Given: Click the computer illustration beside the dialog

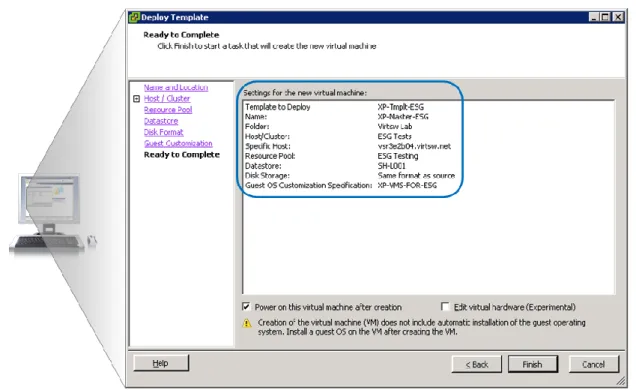Looking at the screenshot, I should click(x=52, y=215).
